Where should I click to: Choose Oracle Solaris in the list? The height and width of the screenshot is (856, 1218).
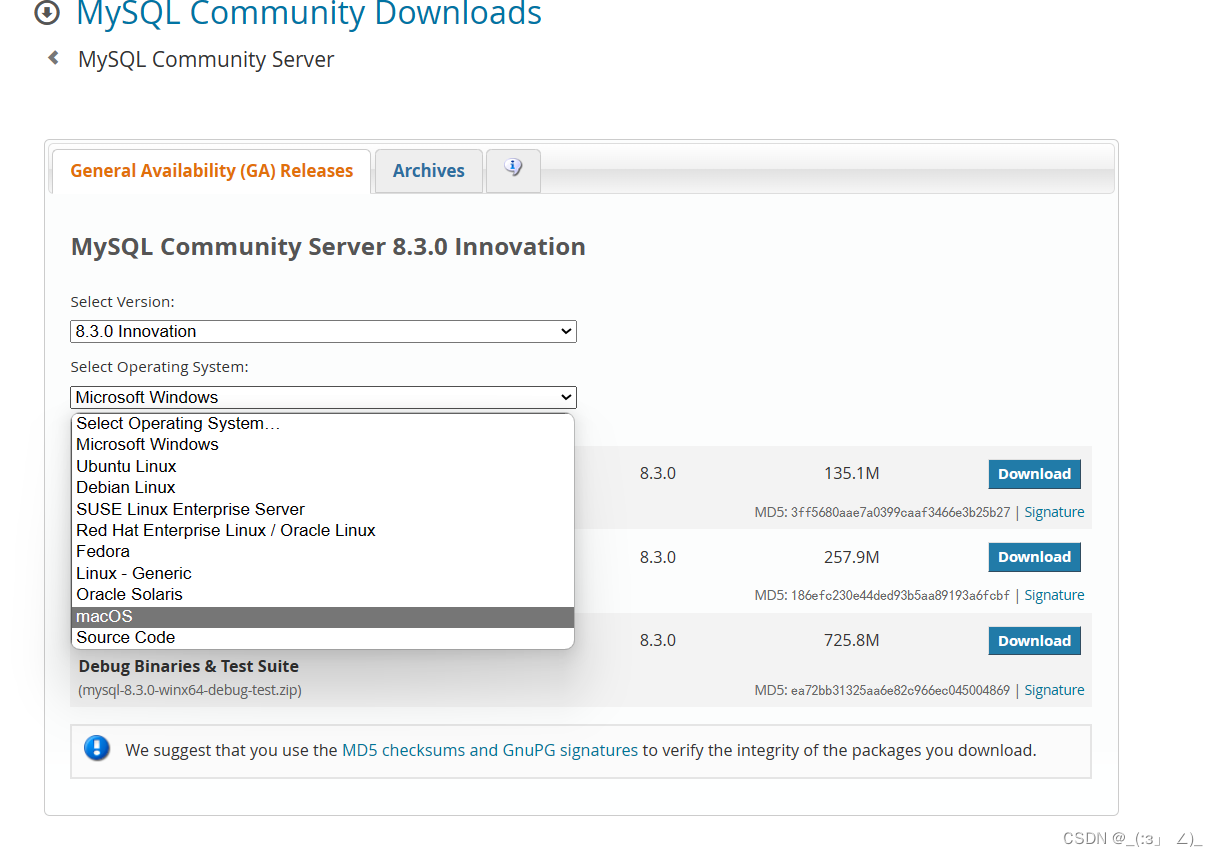coord(323,594)
